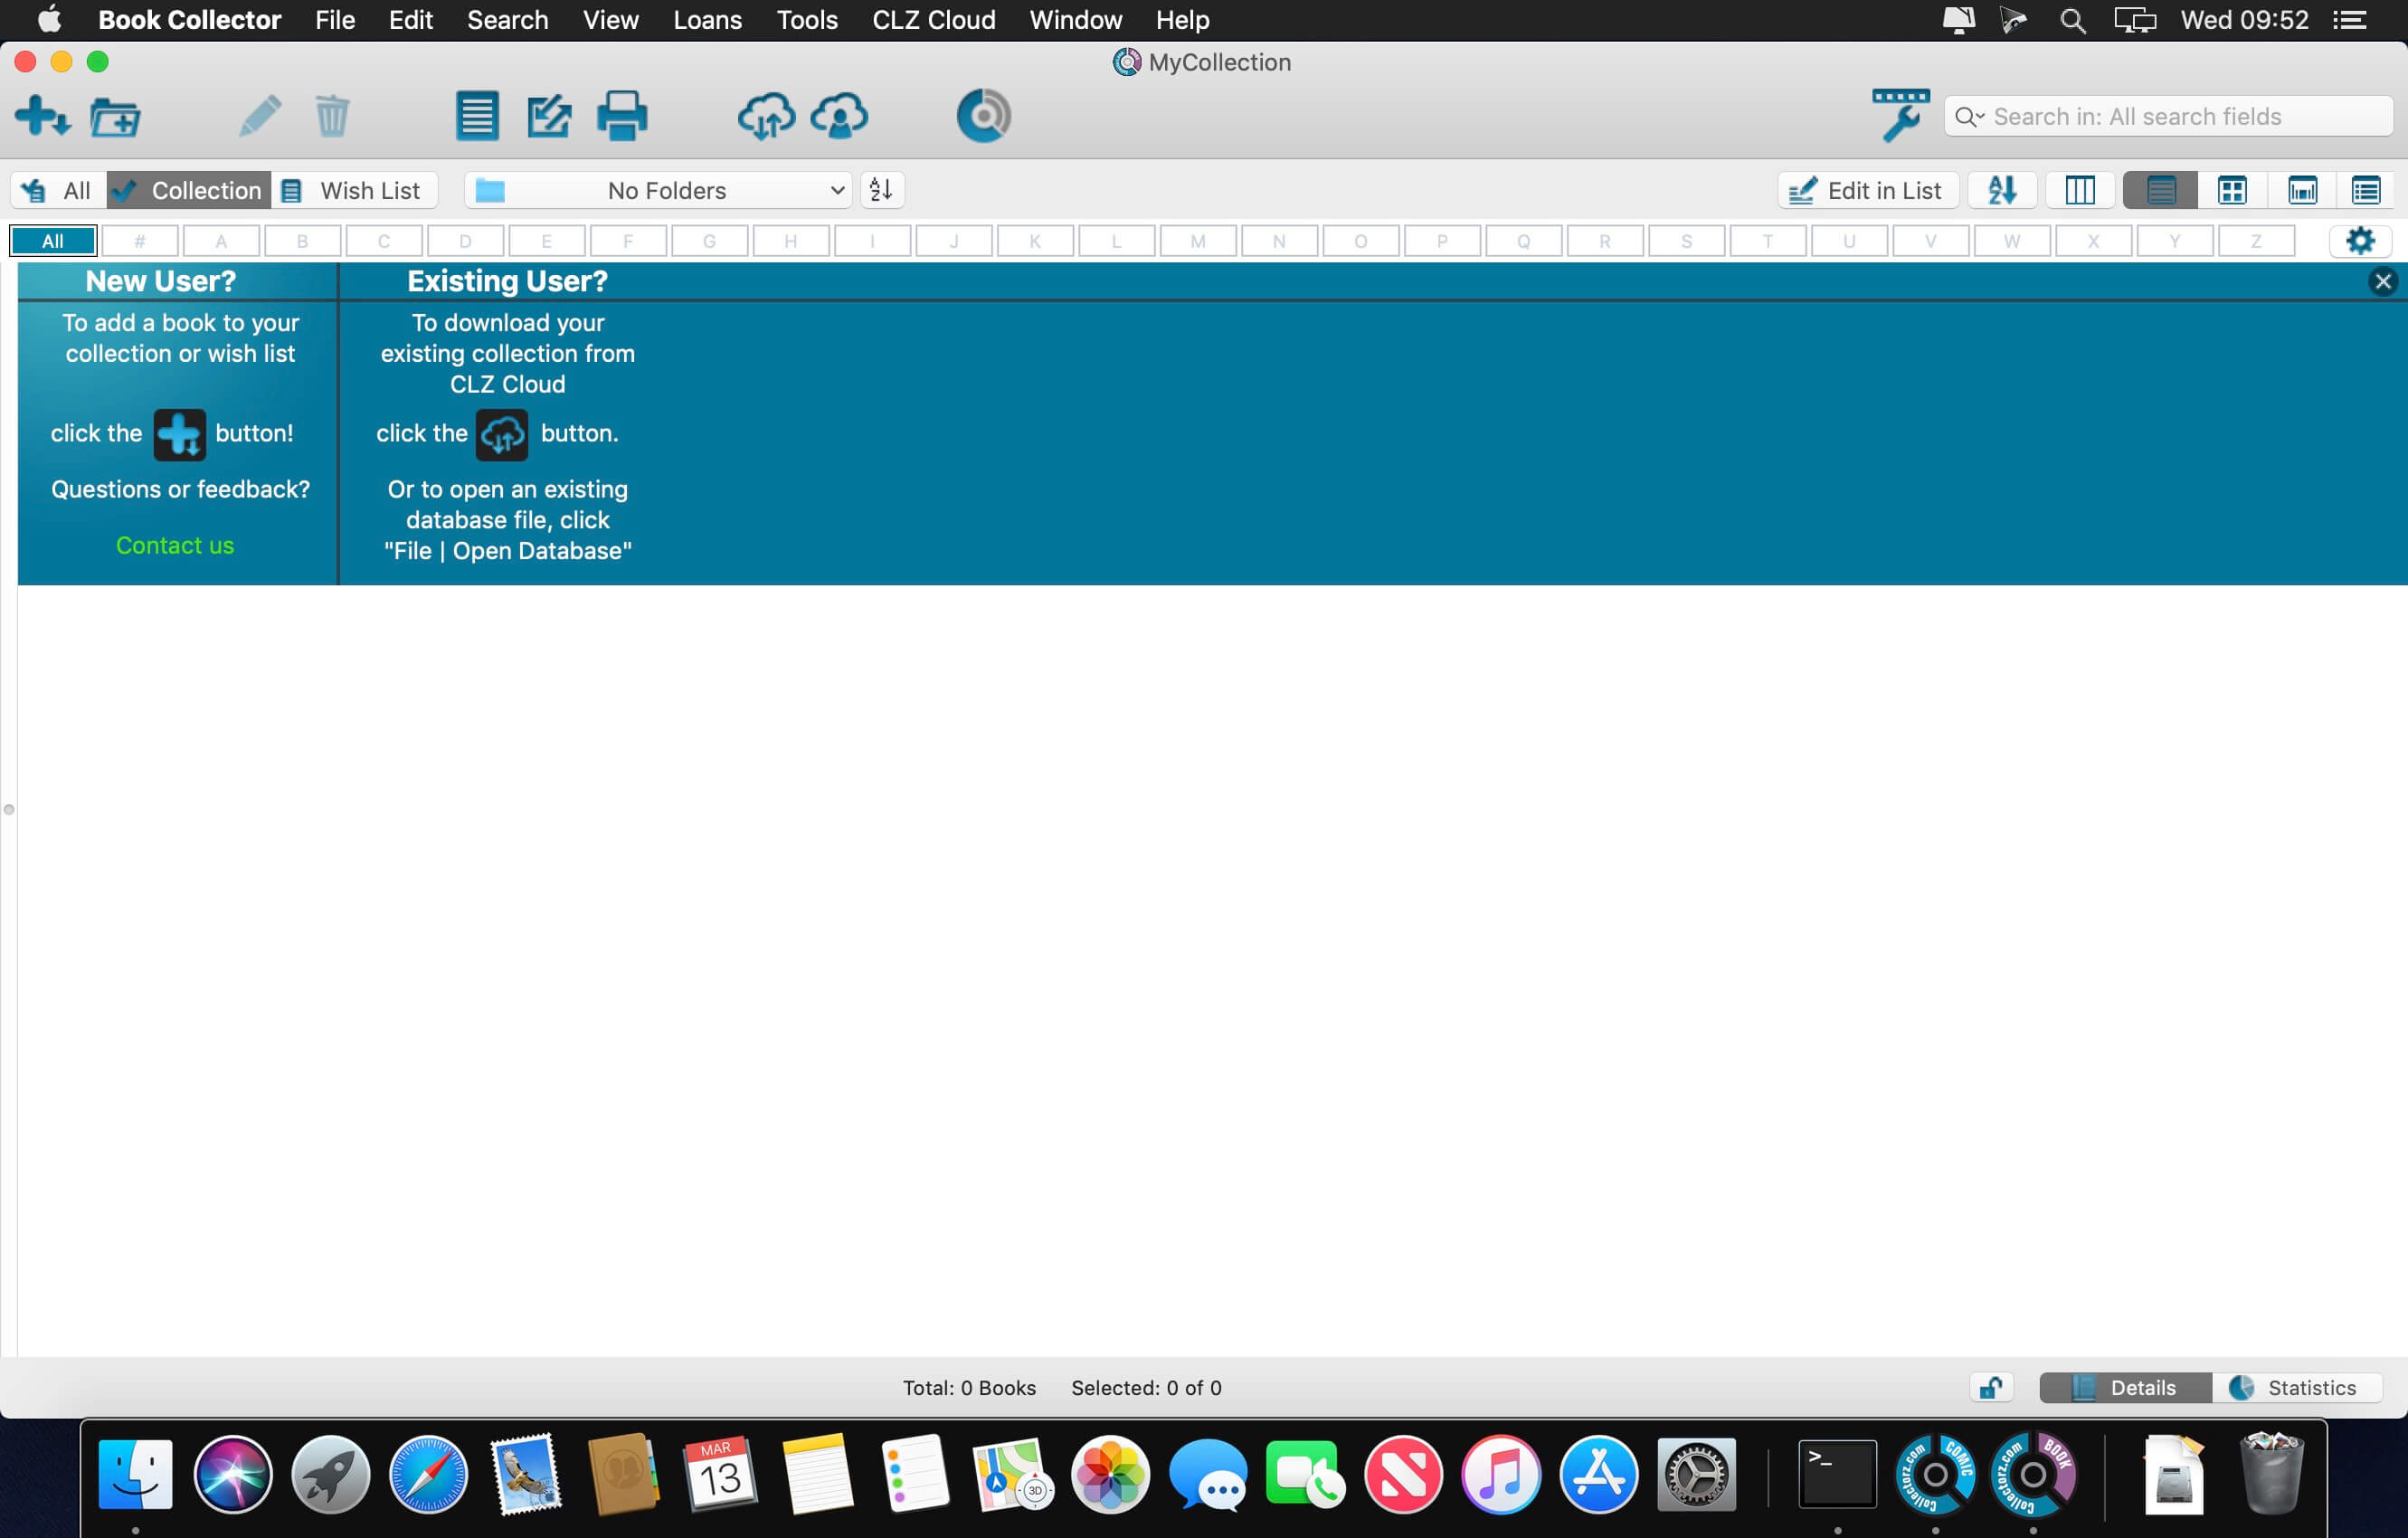
Task: Open the search fields magnifier dropdown
Action: point(1969,117)
